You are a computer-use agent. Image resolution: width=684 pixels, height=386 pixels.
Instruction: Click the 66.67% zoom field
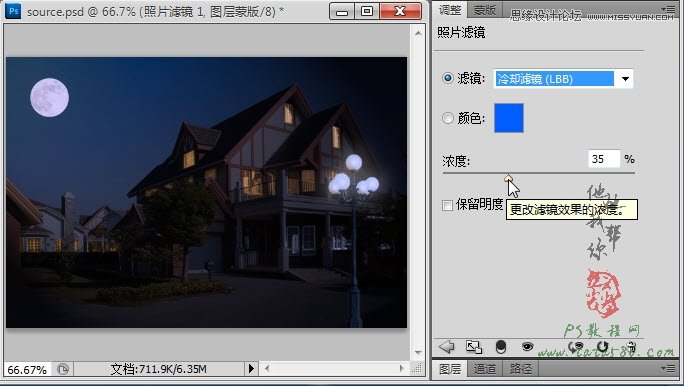27,369
